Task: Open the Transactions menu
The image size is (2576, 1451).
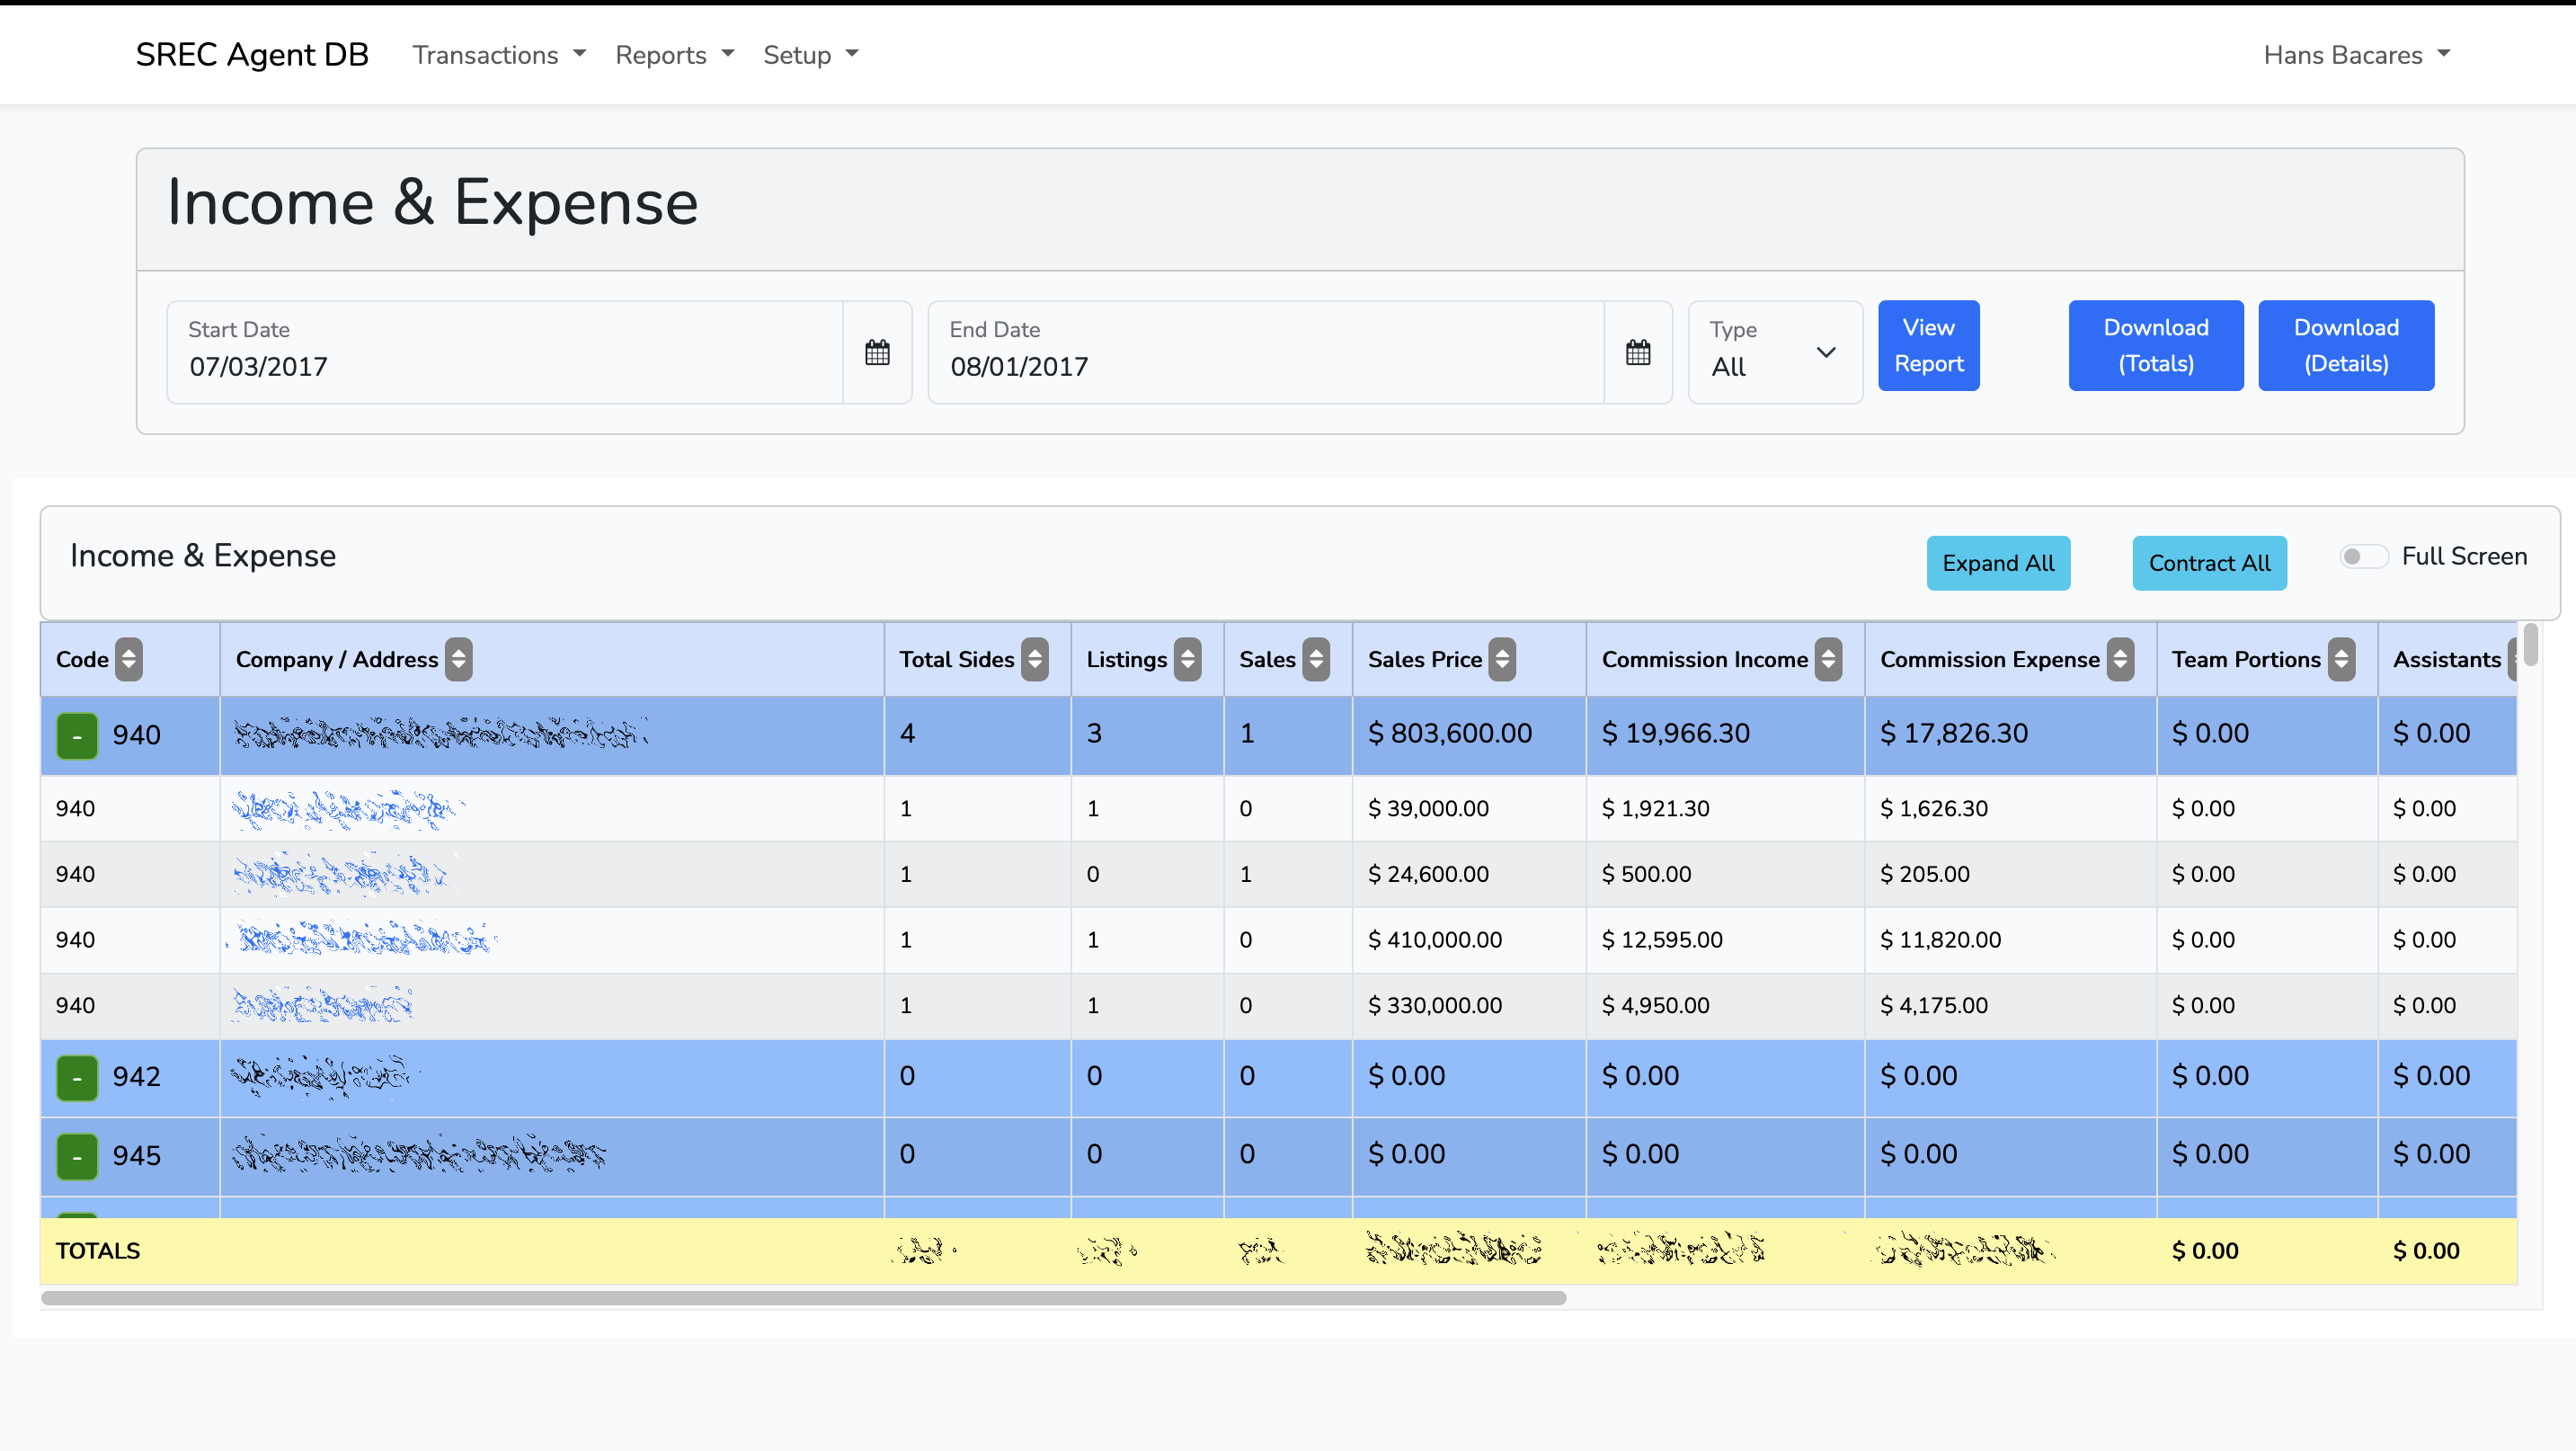Action: [x=499, y=55]
